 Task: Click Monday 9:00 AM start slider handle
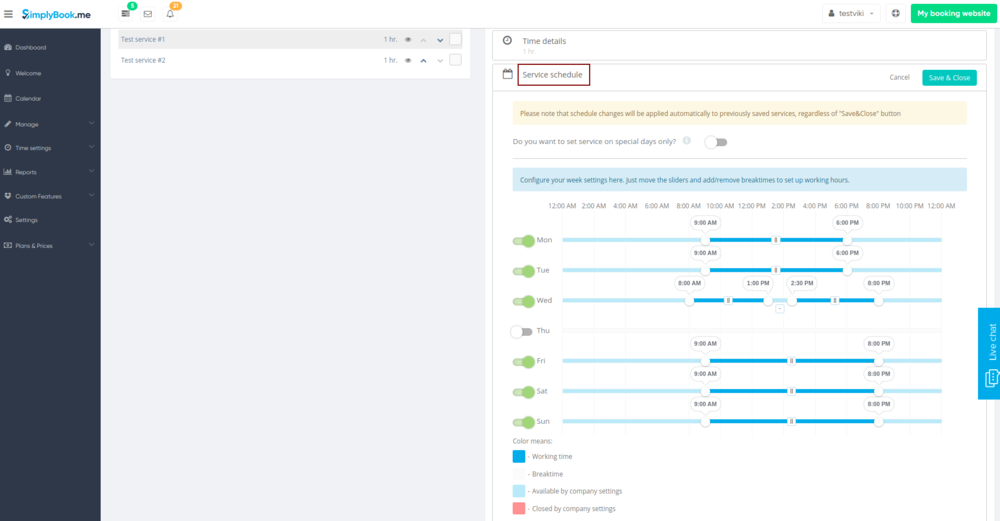(x=705, y=240)
